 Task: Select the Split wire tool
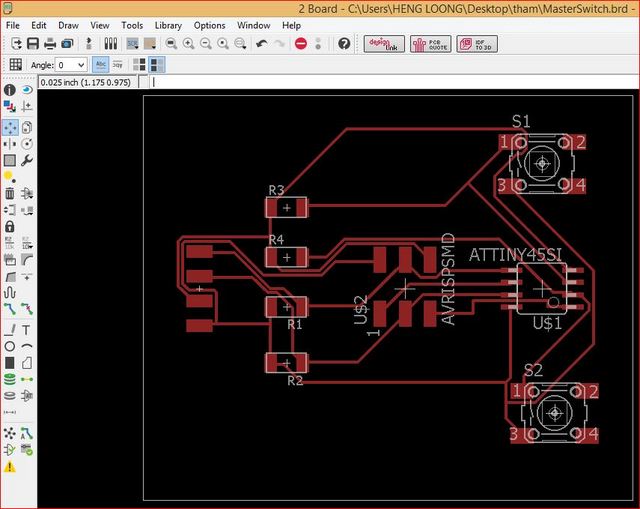click(10, 276)
